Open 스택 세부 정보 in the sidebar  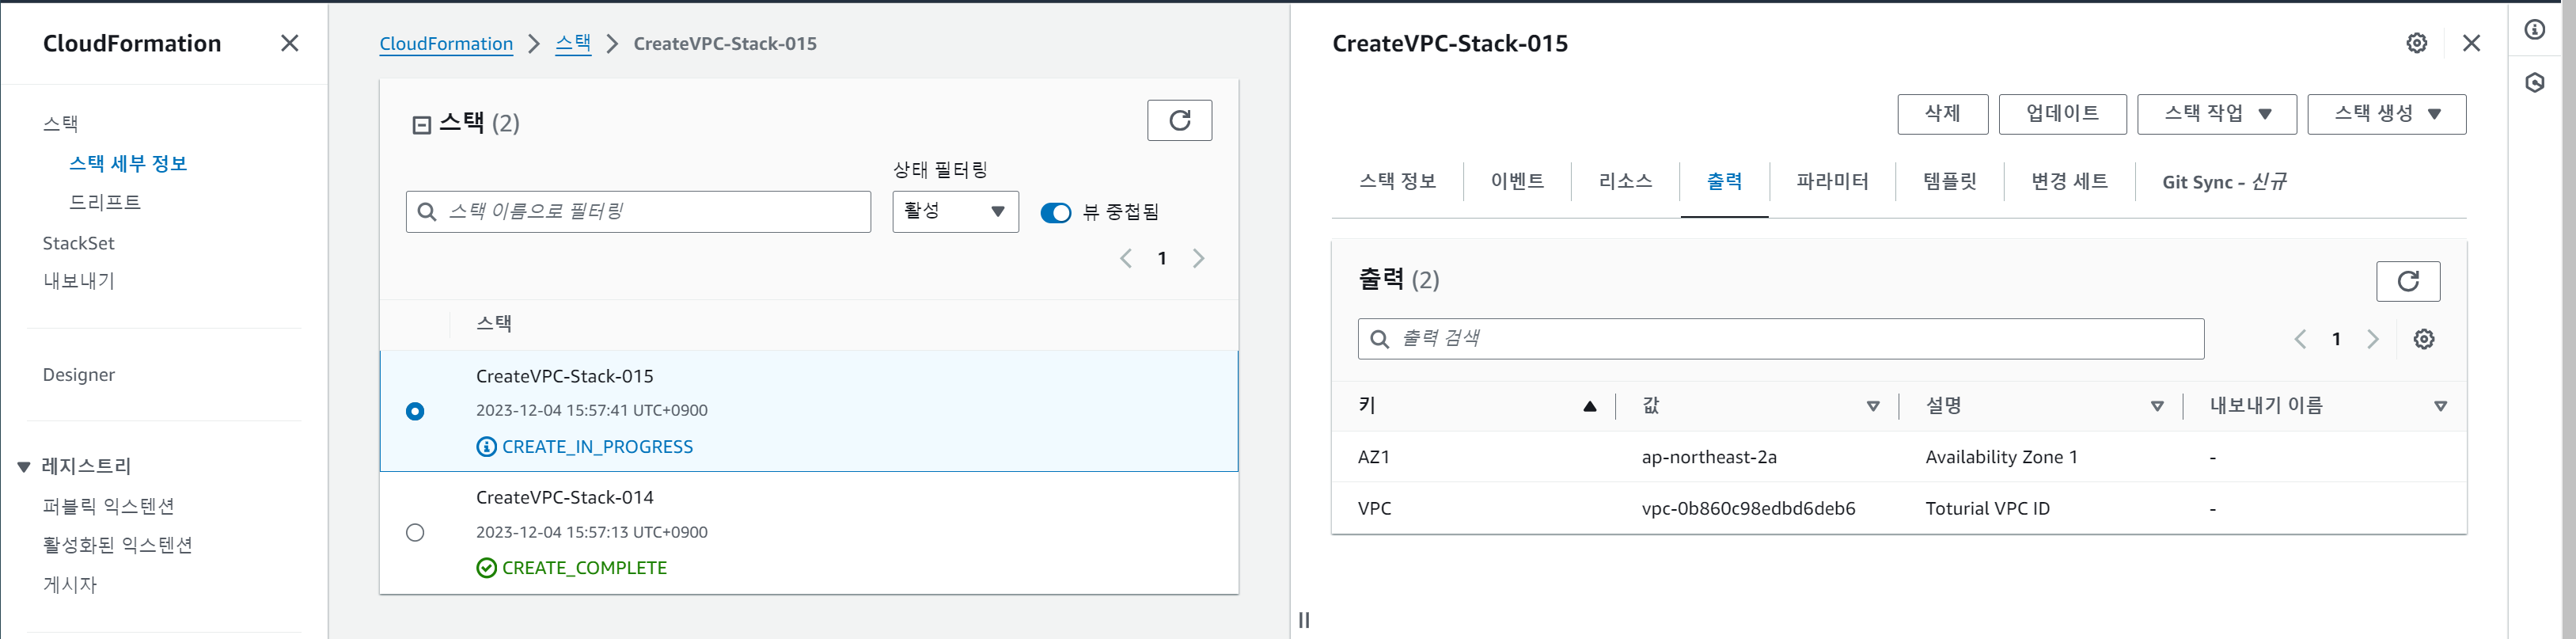pyautogui.click(x=128, y=164)
